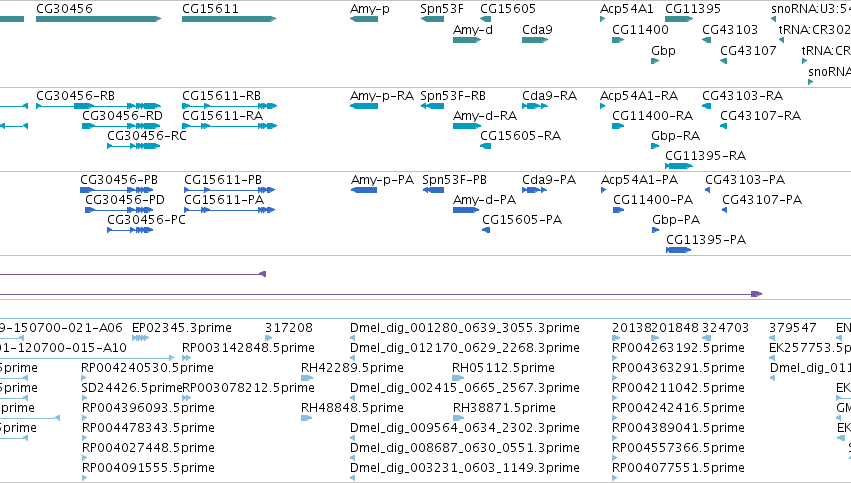The height and width of the screenshot is (483, 851).
Task: Click the CG11400-PA protein label
Action: coord(653,200)
